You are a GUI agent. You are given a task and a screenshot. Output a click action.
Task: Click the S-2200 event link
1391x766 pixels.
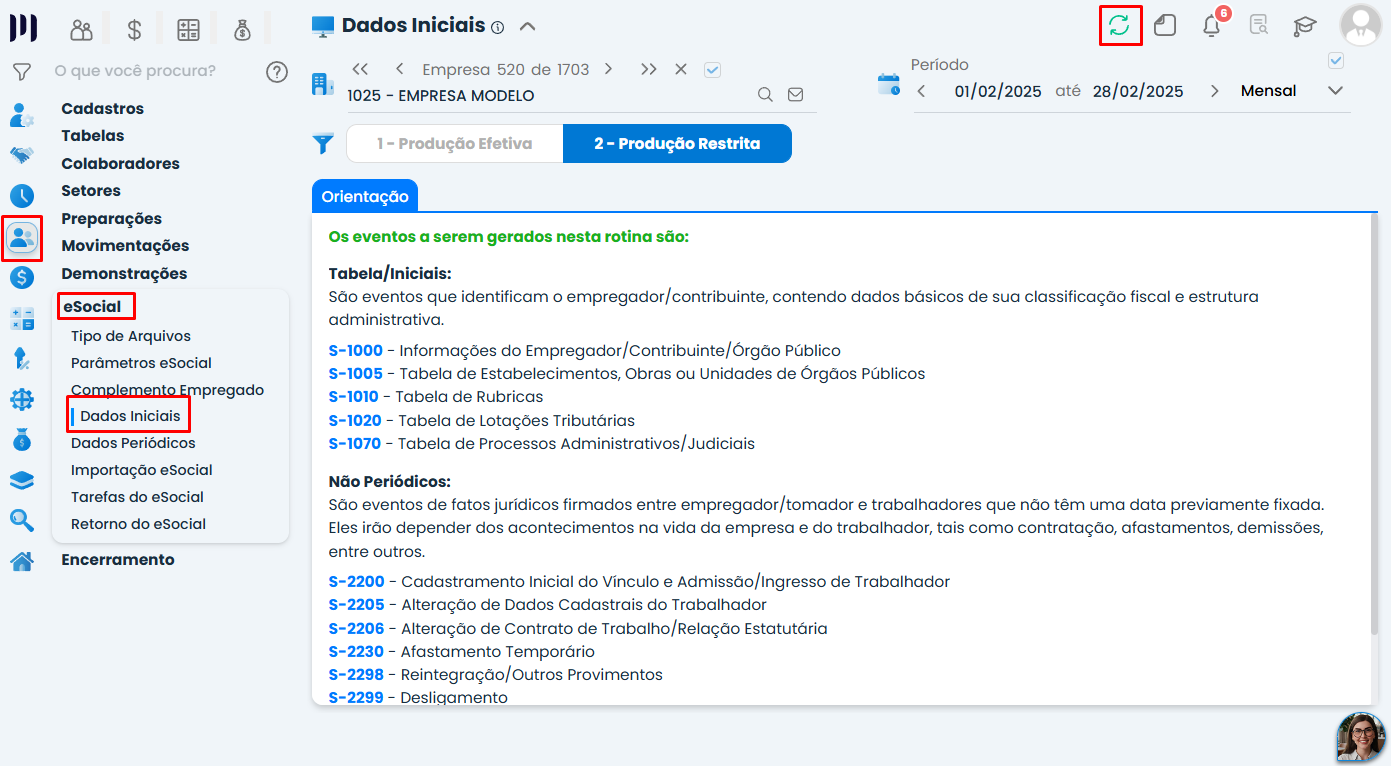[357, 582]
